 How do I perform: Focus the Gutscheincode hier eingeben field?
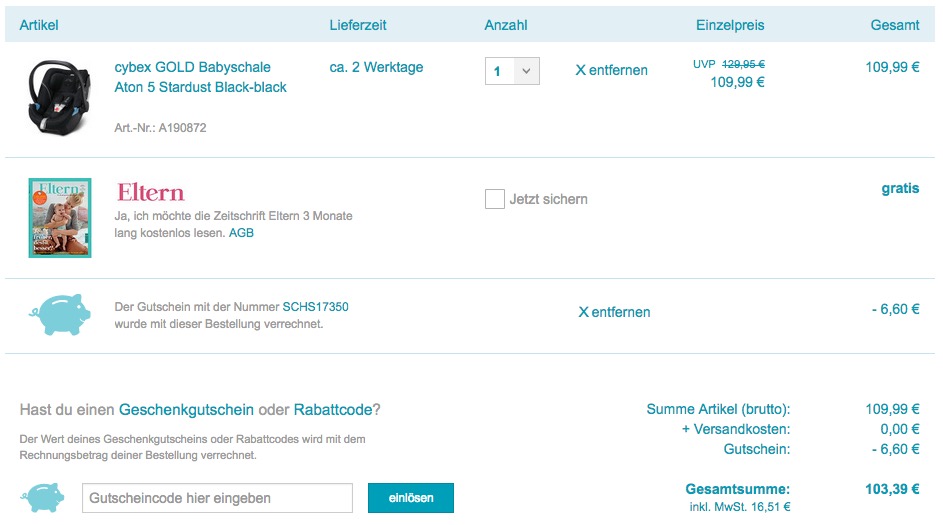click(x=217, y=498)
